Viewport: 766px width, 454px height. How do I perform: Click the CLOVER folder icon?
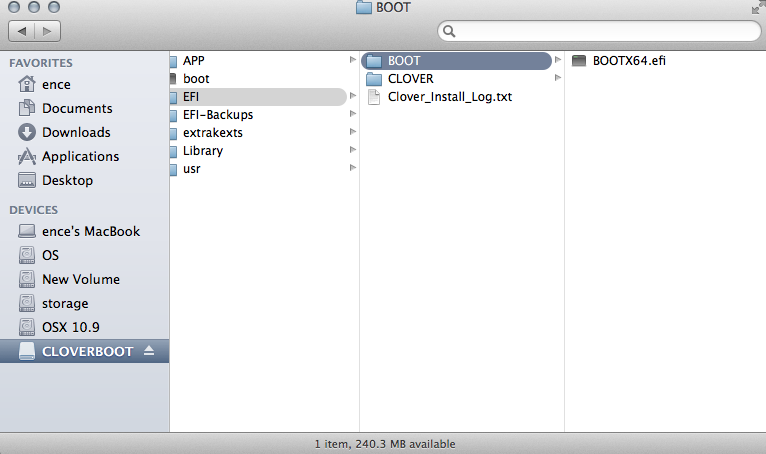[x=374, y=79]
